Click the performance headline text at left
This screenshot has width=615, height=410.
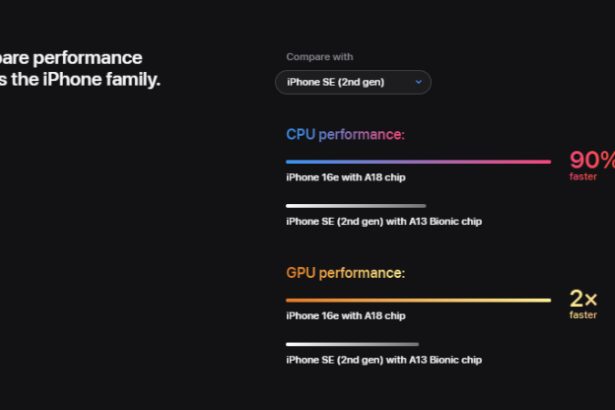click(71, 58)
